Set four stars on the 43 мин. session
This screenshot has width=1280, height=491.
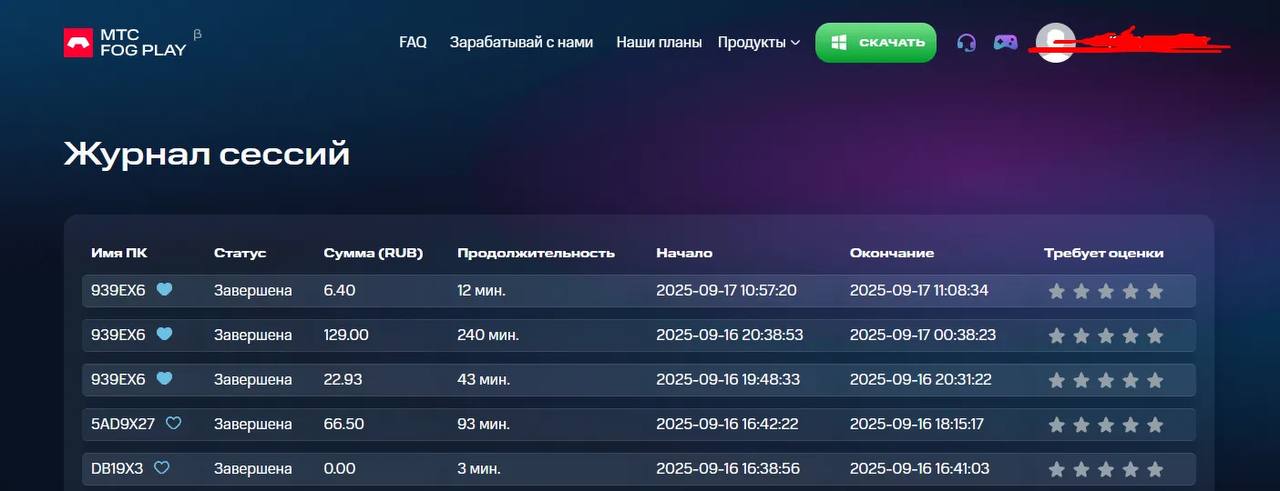(x=1130, y=380)
